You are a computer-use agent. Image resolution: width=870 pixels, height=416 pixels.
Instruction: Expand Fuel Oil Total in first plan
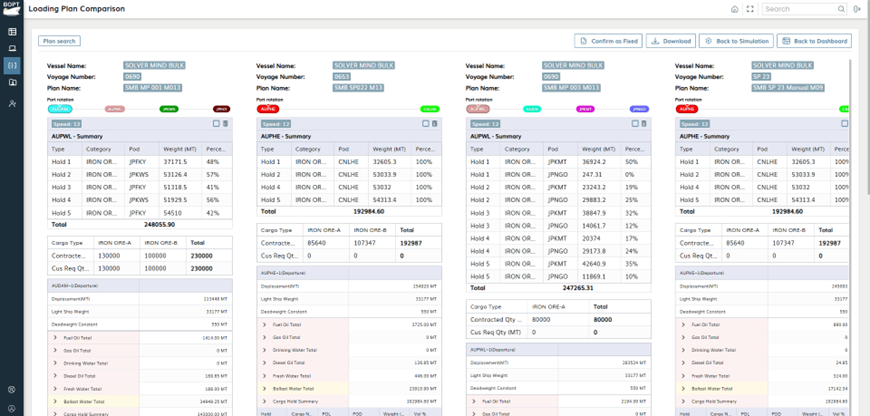tap(54, 339)
